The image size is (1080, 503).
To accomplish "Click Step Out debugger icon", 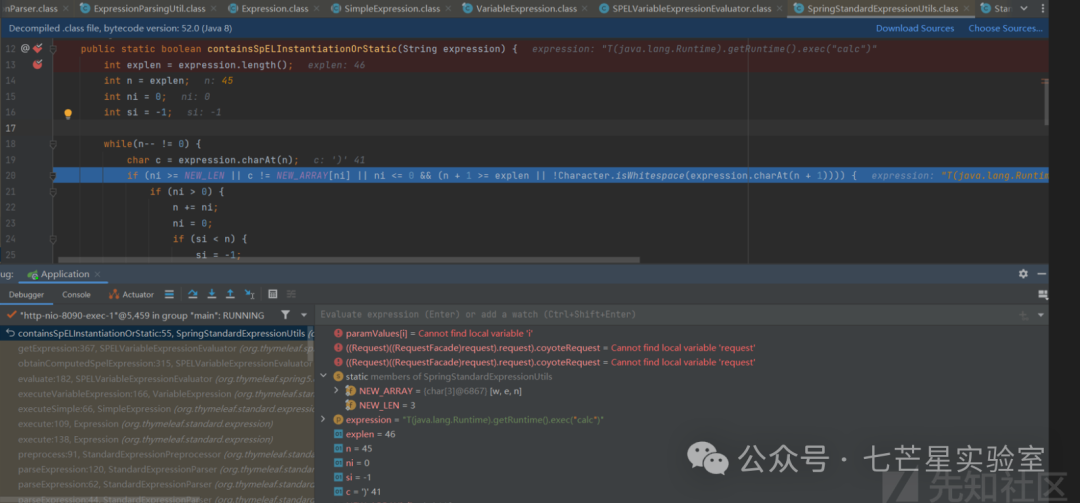I will pos(230,294).
